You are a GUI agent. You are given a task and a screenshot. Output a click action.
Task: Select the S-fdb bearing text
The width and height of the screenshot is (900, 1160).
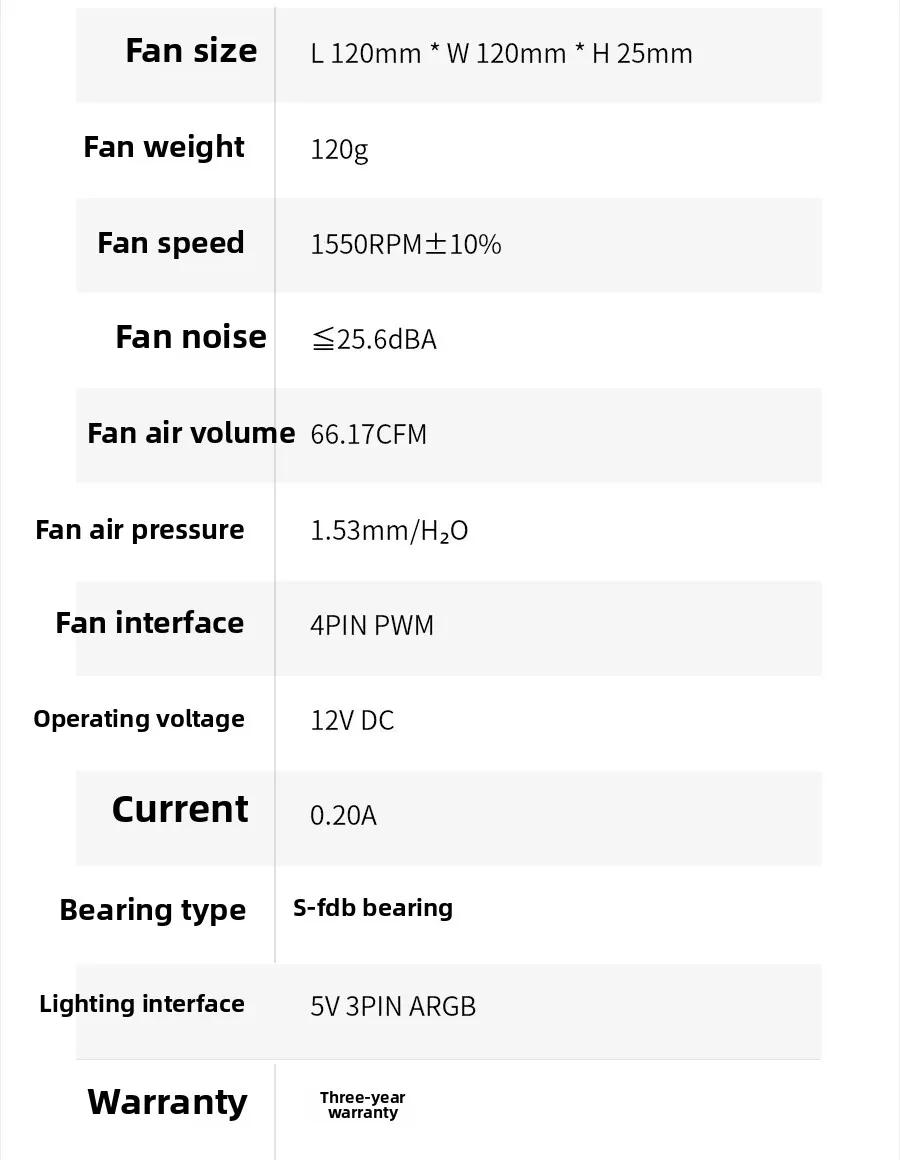click(x=373, y=908)
